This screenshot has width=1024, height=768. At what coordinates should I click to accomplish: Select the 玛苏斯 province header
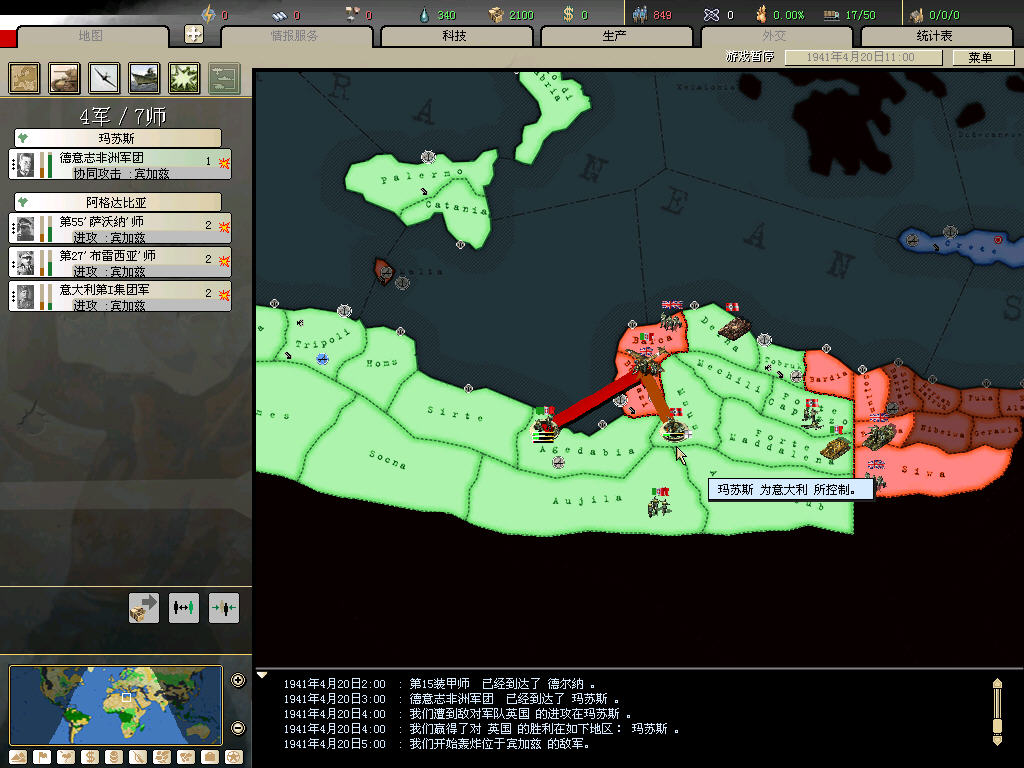coord(118,138)
